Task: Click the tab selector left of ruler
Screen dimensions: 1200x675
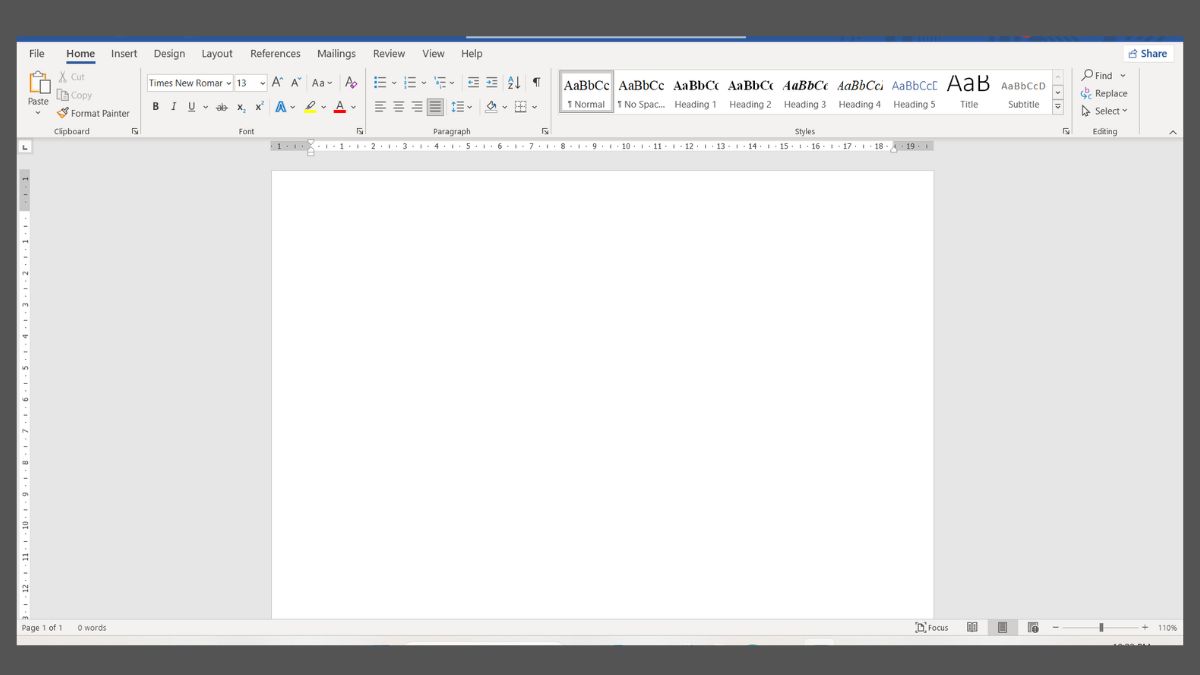Action: [25, 147]
